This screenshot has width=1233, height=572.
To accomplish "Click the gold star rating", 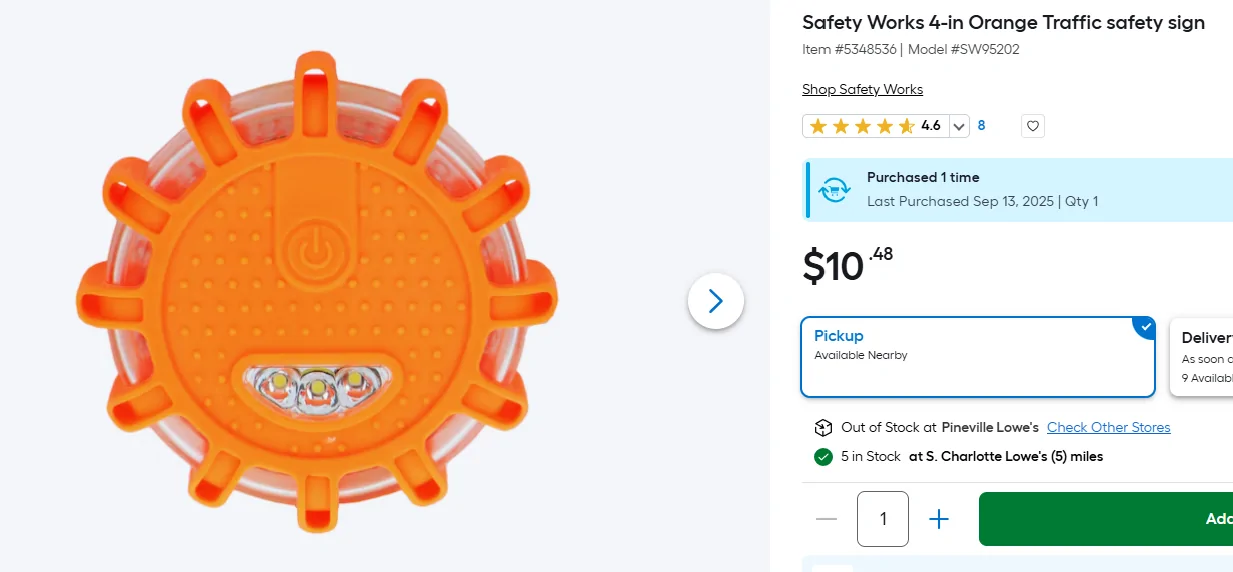I will [861, 126].
